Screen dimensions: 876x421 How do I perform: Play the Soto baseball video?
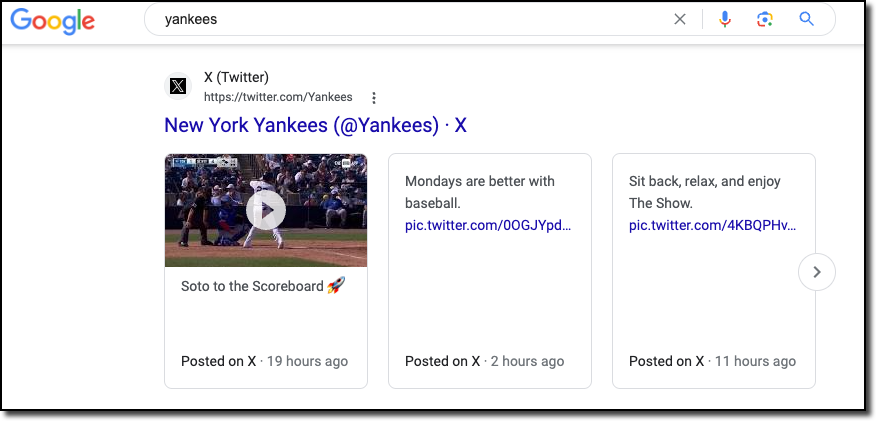coord(266,210)
